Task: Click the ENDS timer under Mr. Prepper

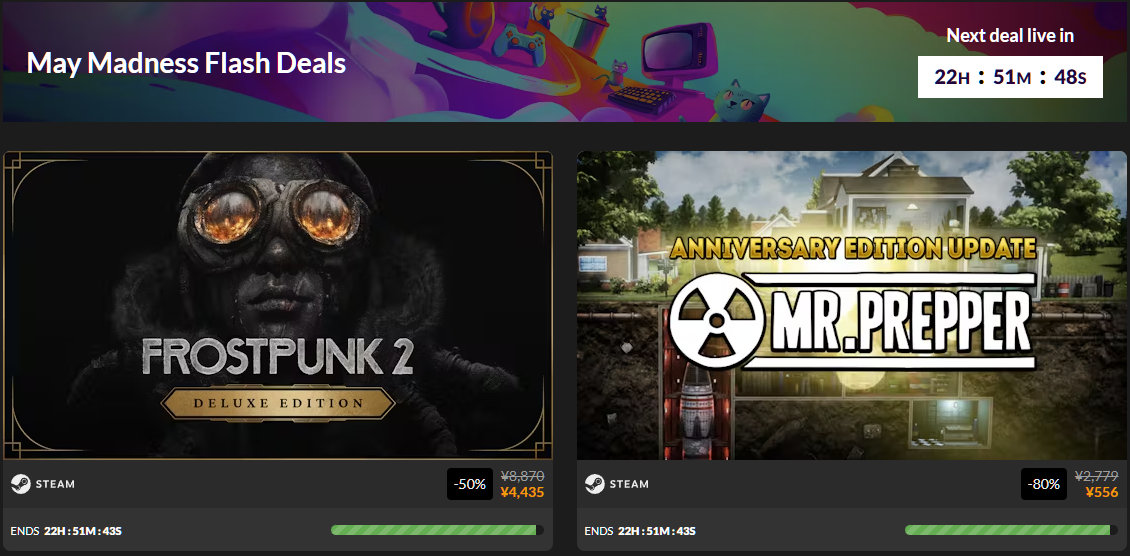Action: 640,531
